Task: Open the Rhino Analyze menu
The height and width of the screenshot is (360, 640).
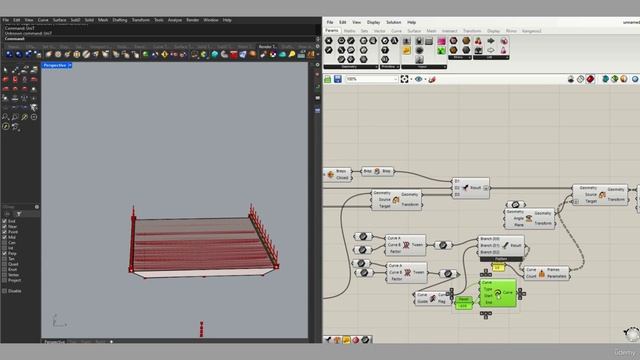Action: pyautogui.click(x=175, y=20)
